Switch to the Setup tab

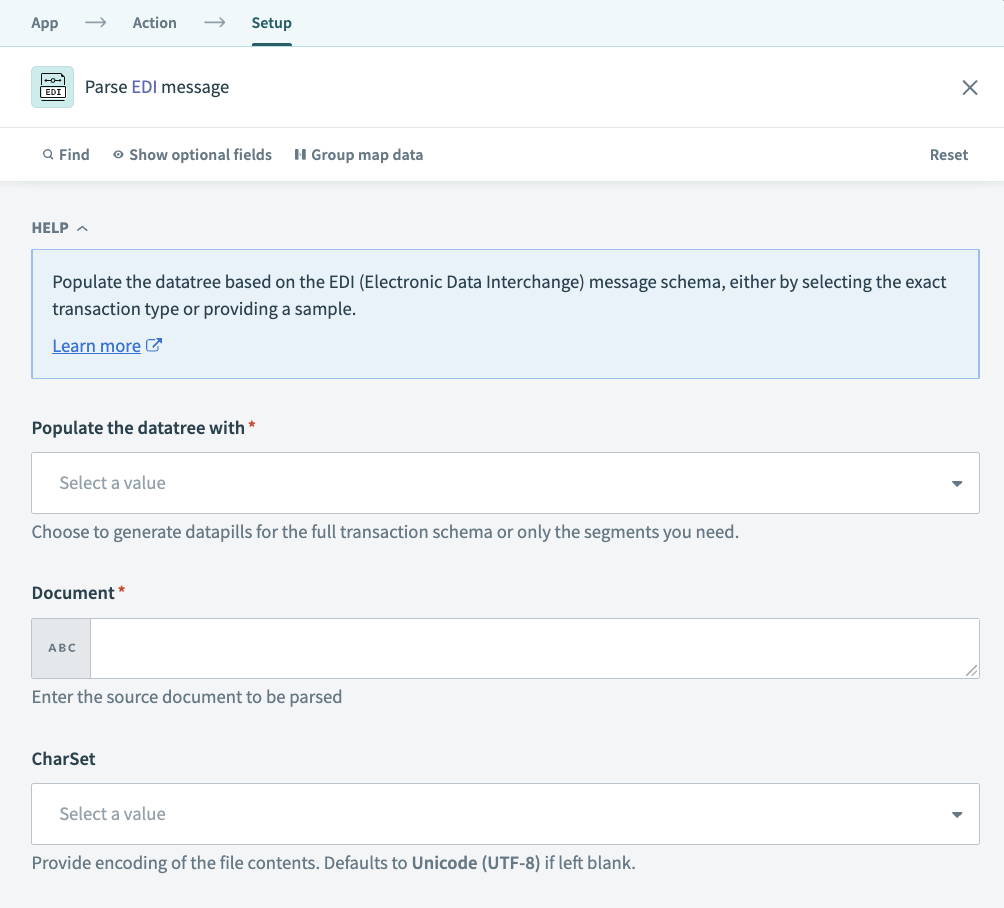point(271,22)
